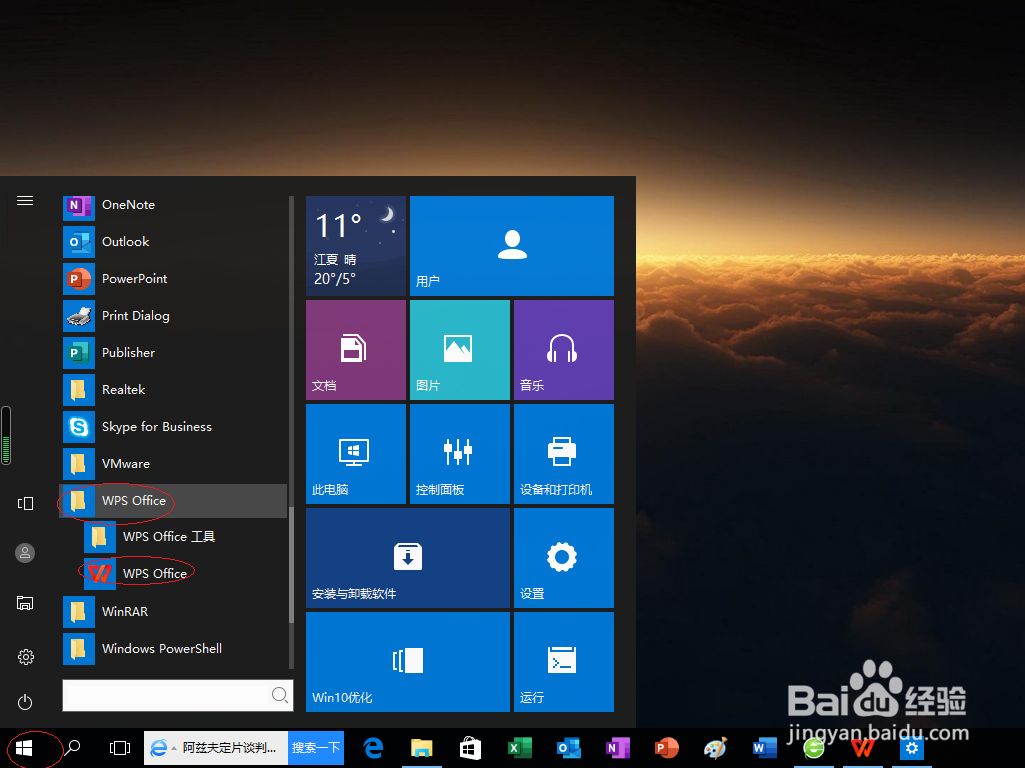Click the taskbar search icon
Viewport: 1025px width, 768px height.
click(x=72, y=748)
